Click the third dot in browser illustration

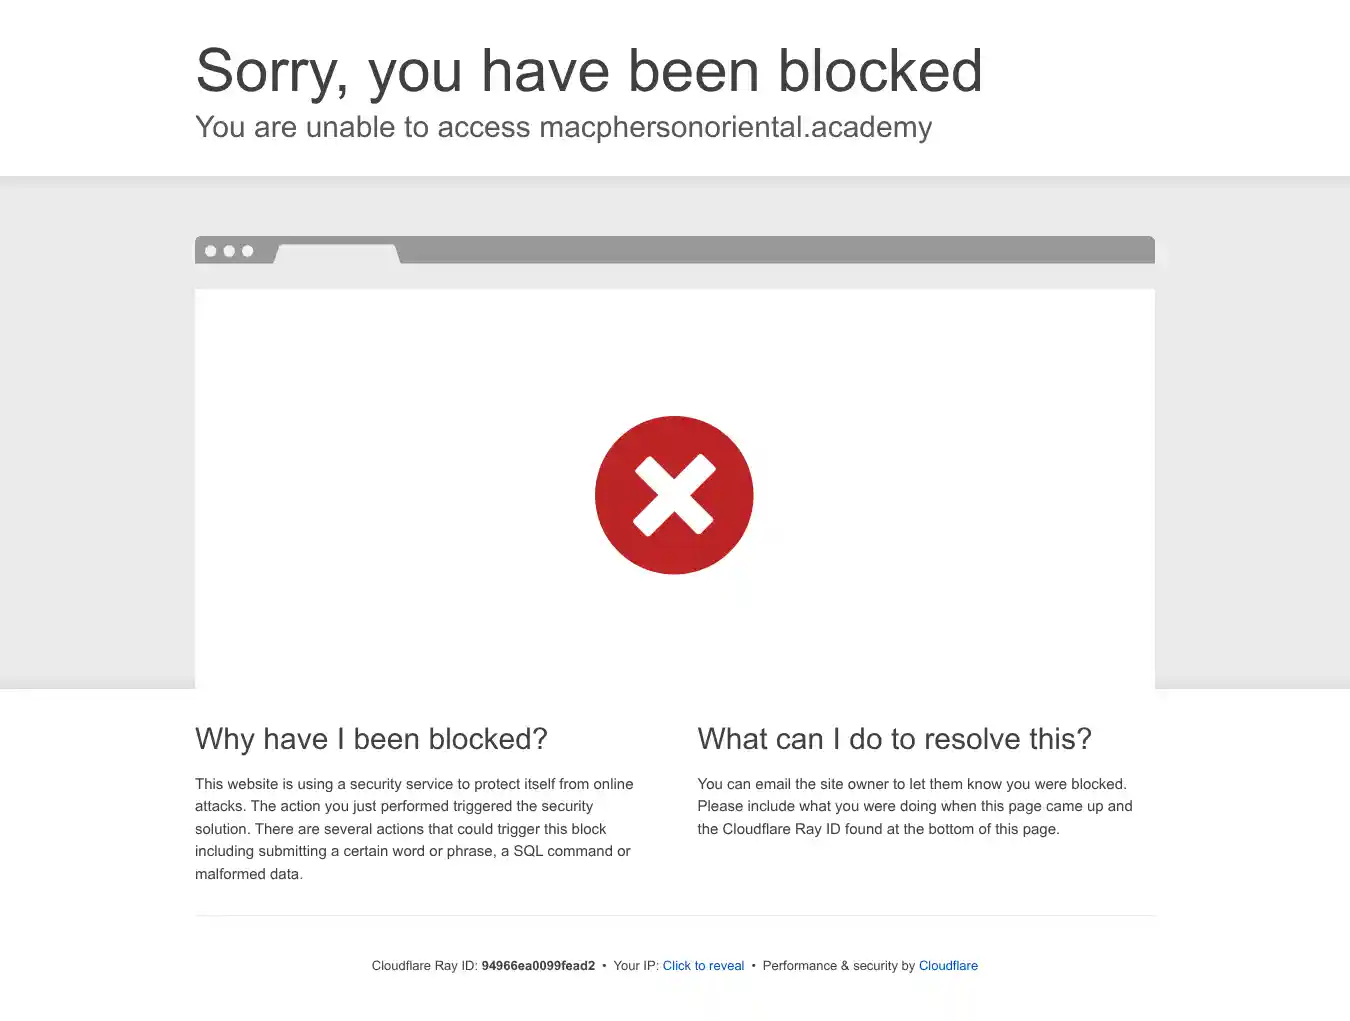[248, 251]
